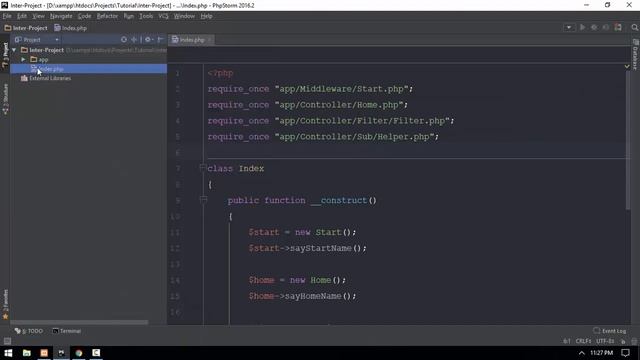Click the memory indicator trash icon in status bar
This screenshot has width=640, height=360.
pos(634,341)
